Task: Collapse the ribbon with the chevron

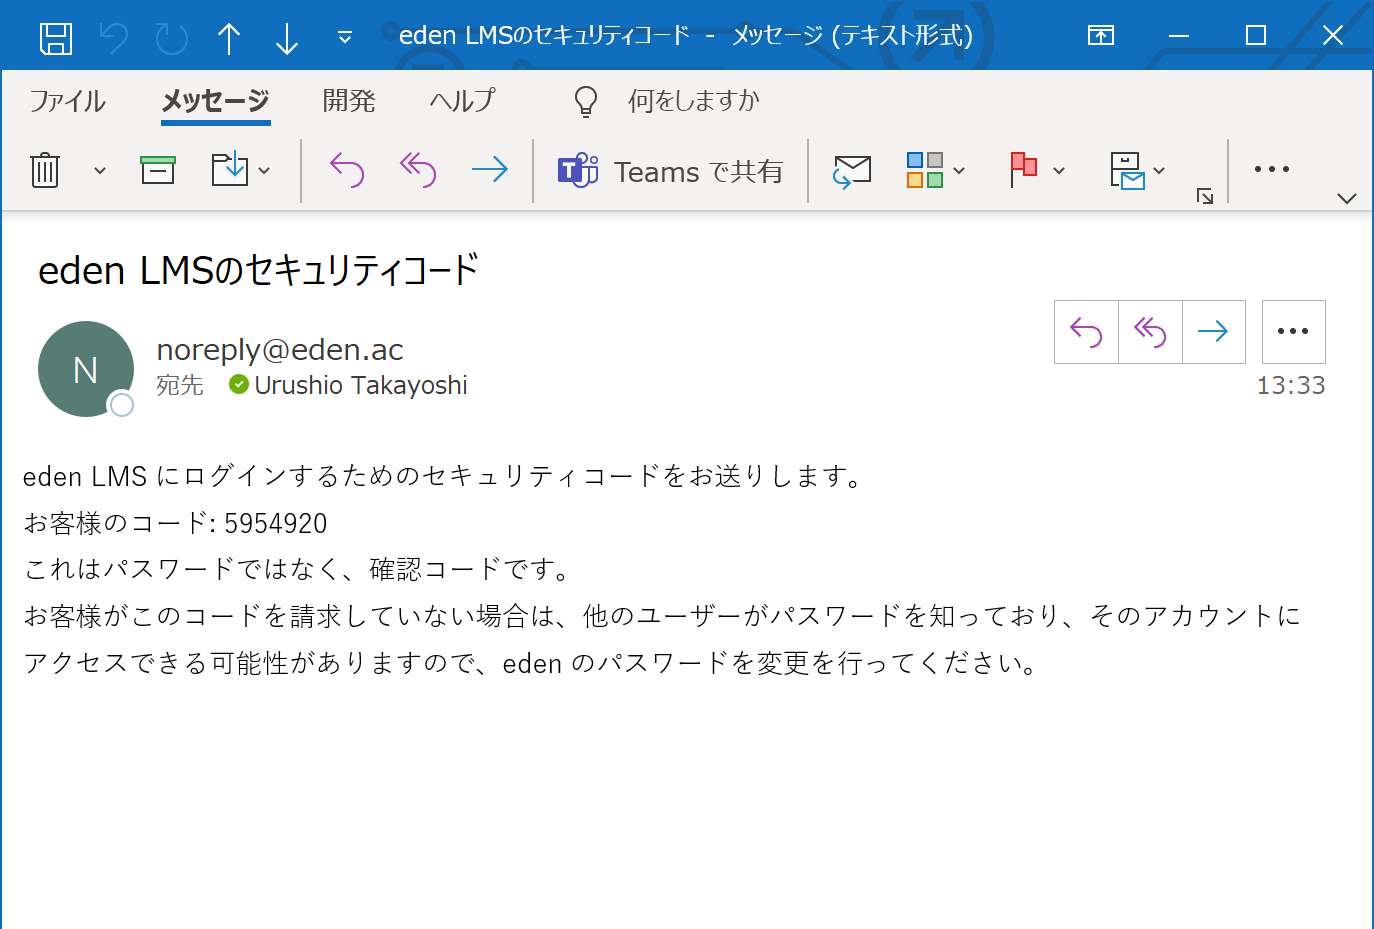Action: coord(1347,198)
